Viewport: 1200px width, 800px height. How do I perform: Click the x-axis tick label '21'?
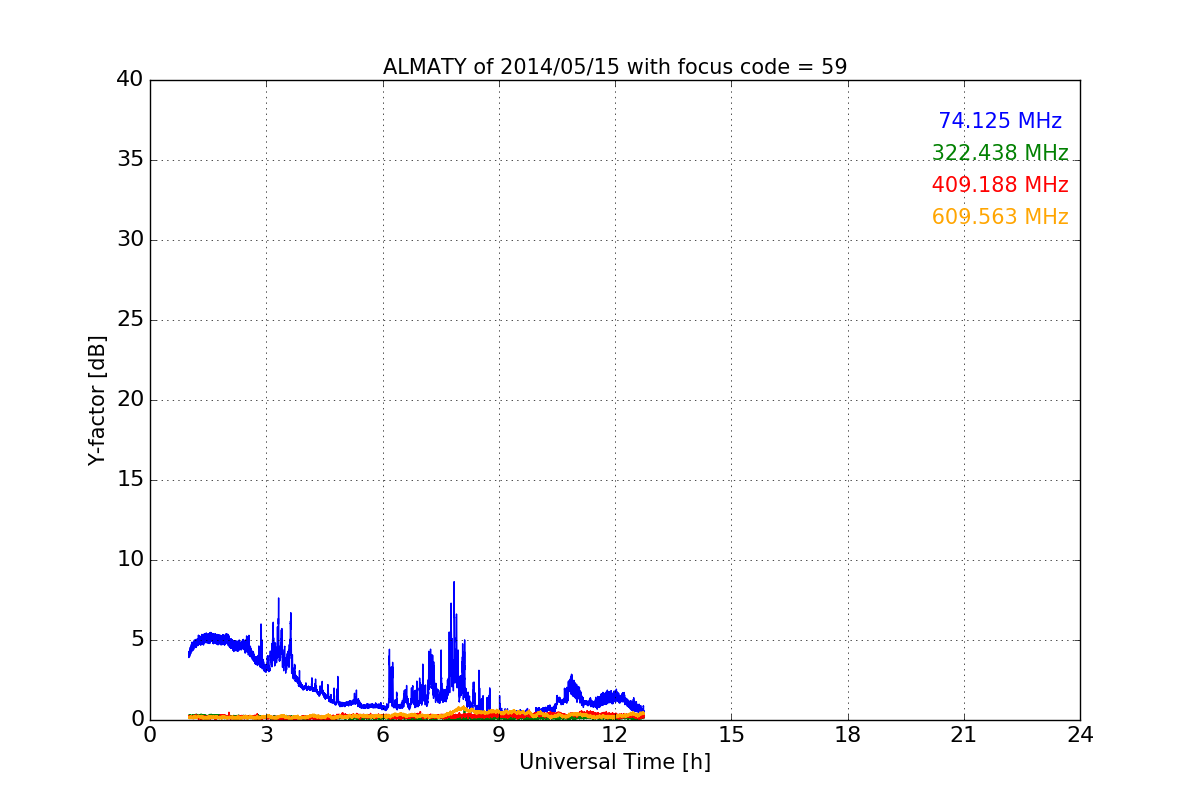pos(964,735)
